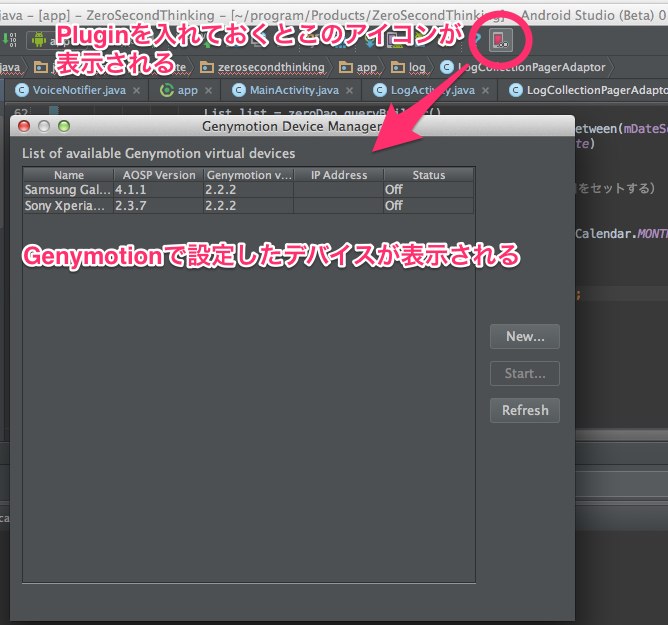Close the app tab

(x=208, y=91)
